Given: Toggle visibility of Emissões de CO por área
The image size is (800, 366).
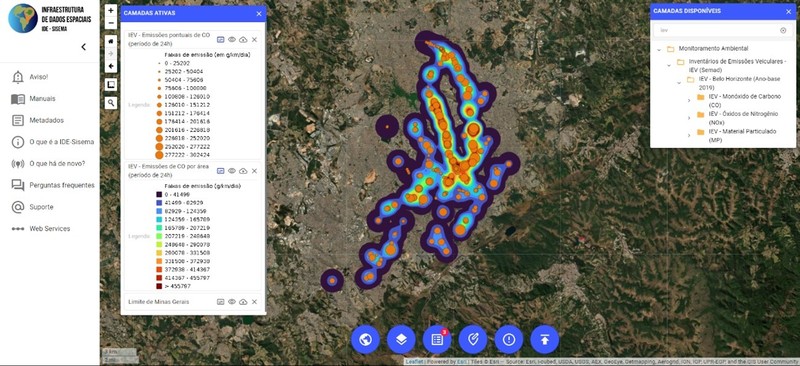Looking at the screenshot, I should (232, 171).
